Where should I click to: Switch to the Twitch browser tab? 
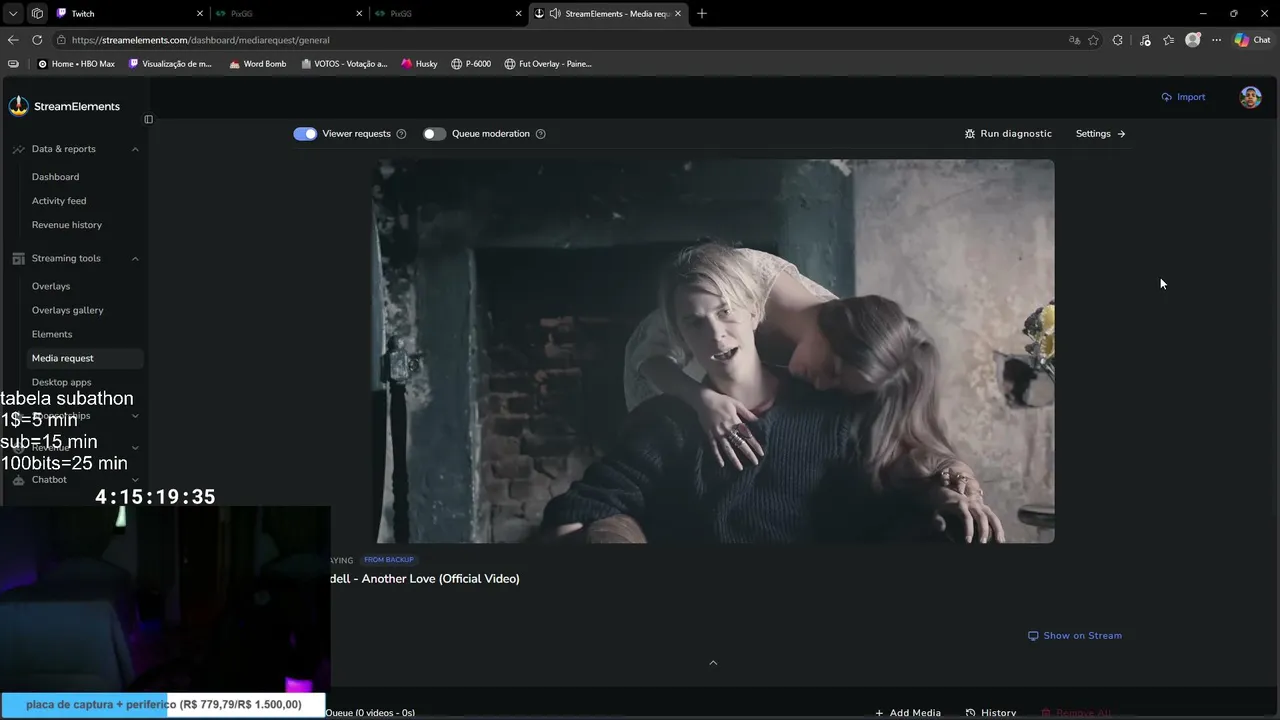pyautogui.click(x=130, y=14)
